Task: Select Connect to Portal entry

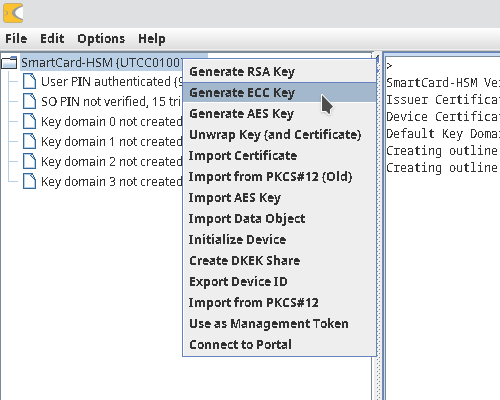Action: 279,345
